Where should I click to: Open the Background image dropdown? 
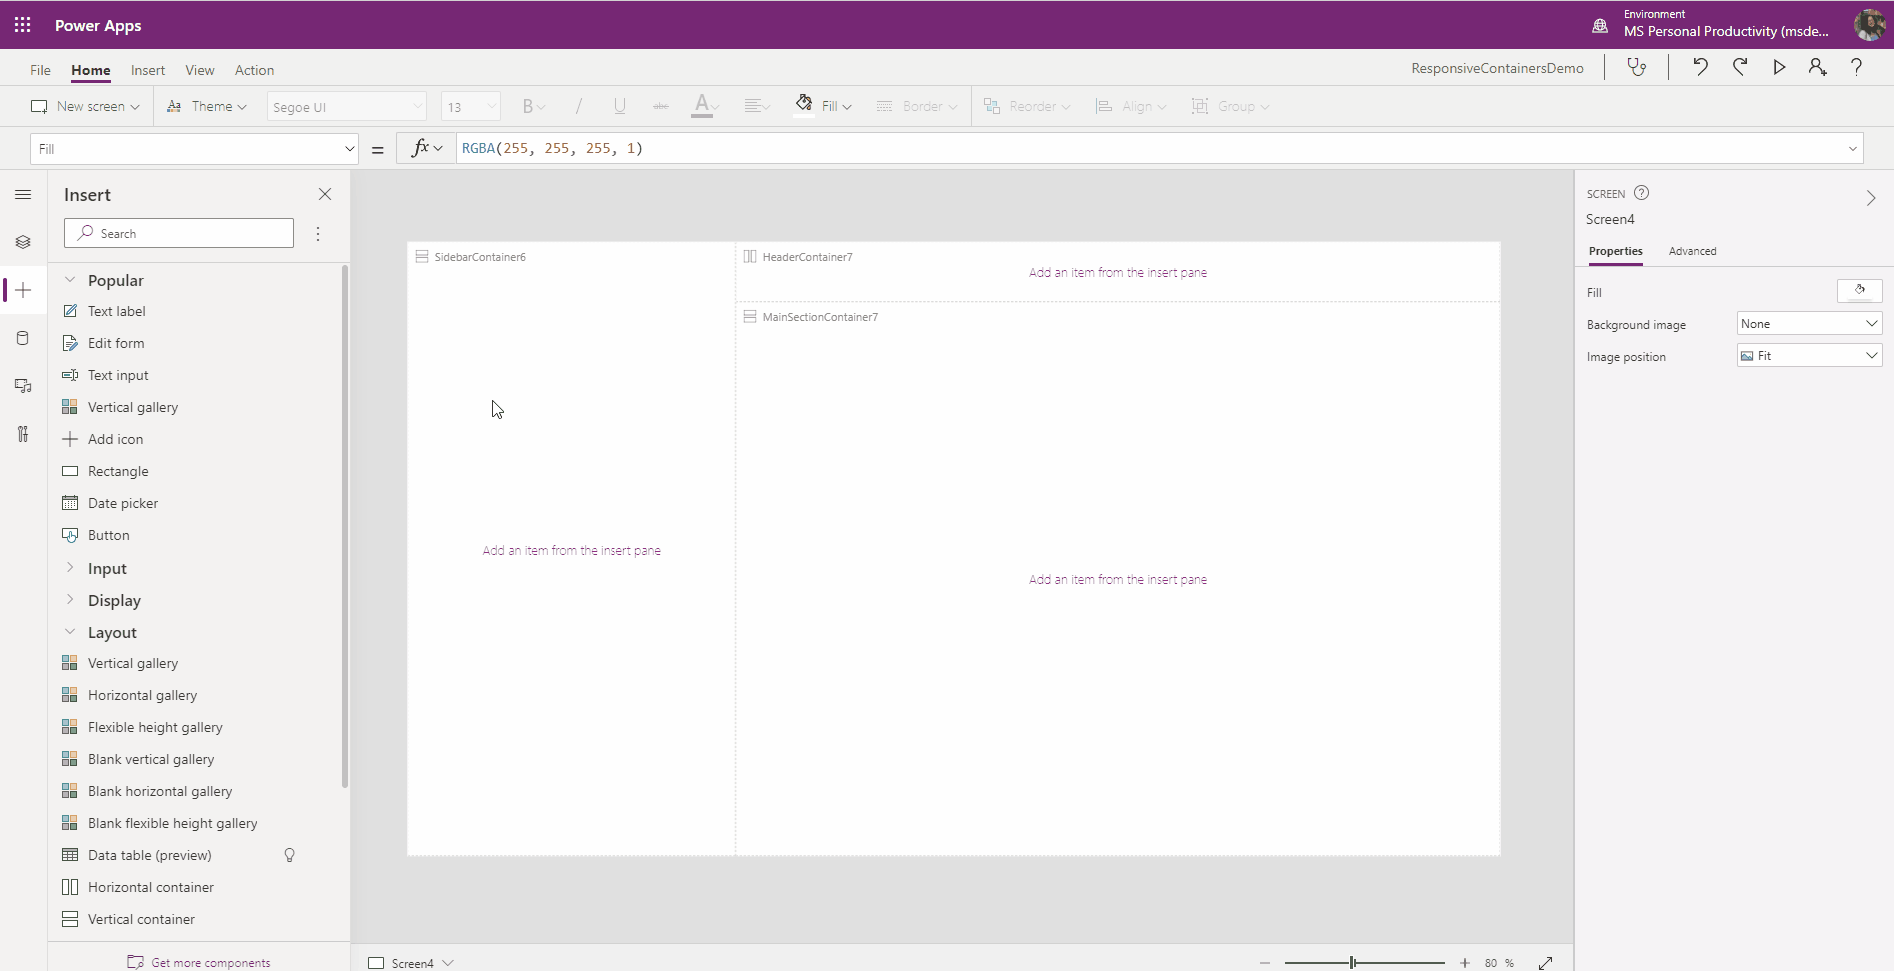coord(1808,323)
